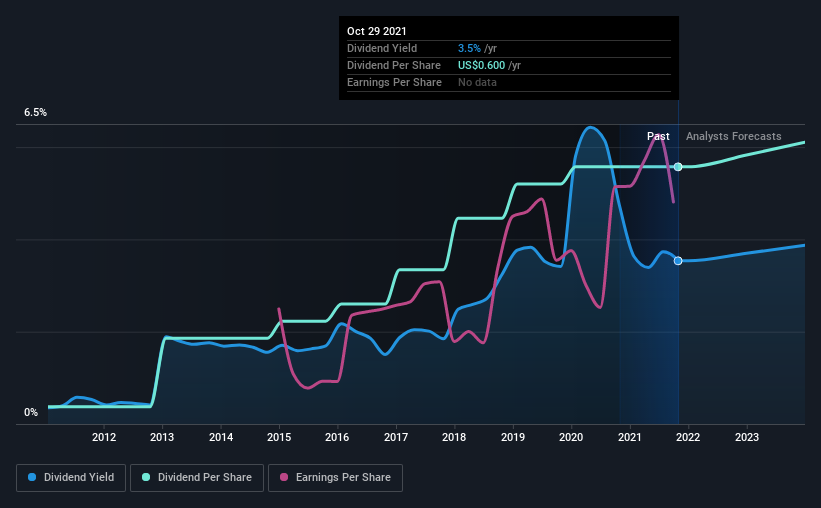Click the teal Dividend Per Share legend dot
821x508 pixels.
[x=146, y=477]
